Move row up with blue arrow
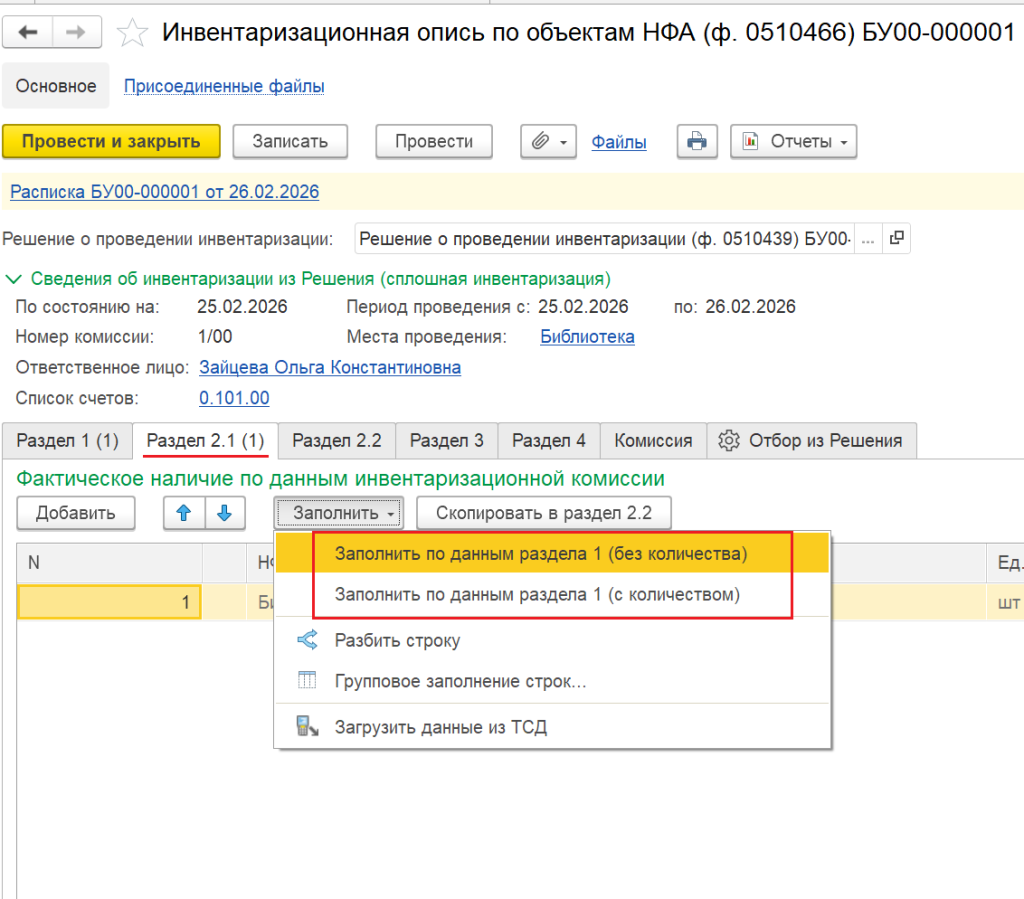This screenshot has height=899, width=1024. pyautogui.click(x=183, y=513)
